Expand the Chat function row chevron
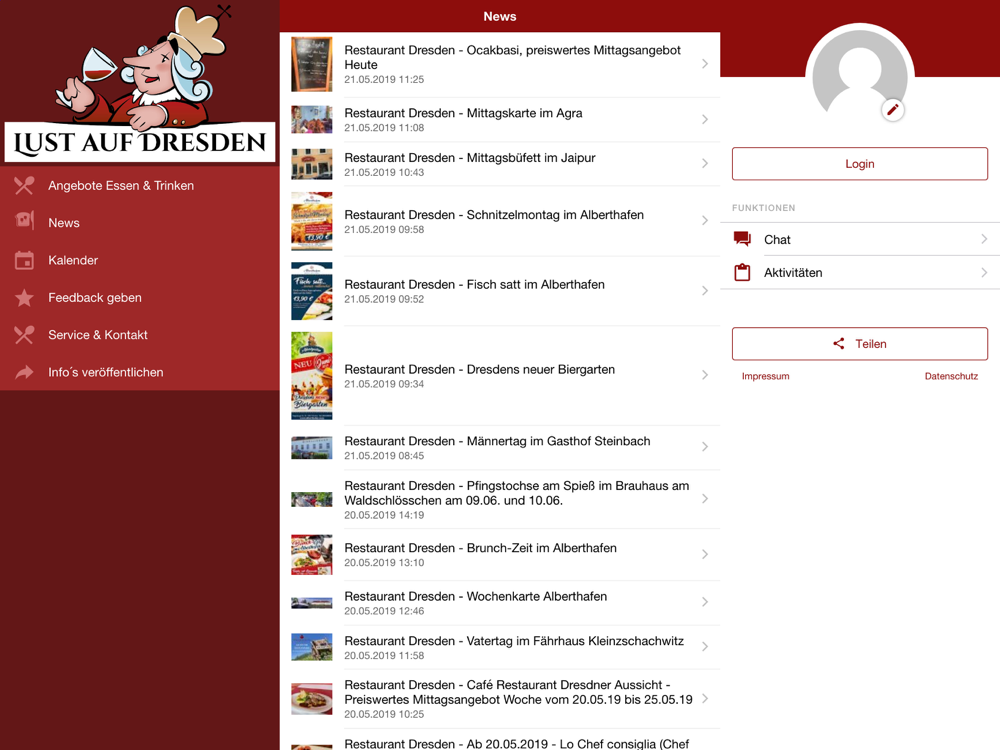 click(x=984, y=239)
